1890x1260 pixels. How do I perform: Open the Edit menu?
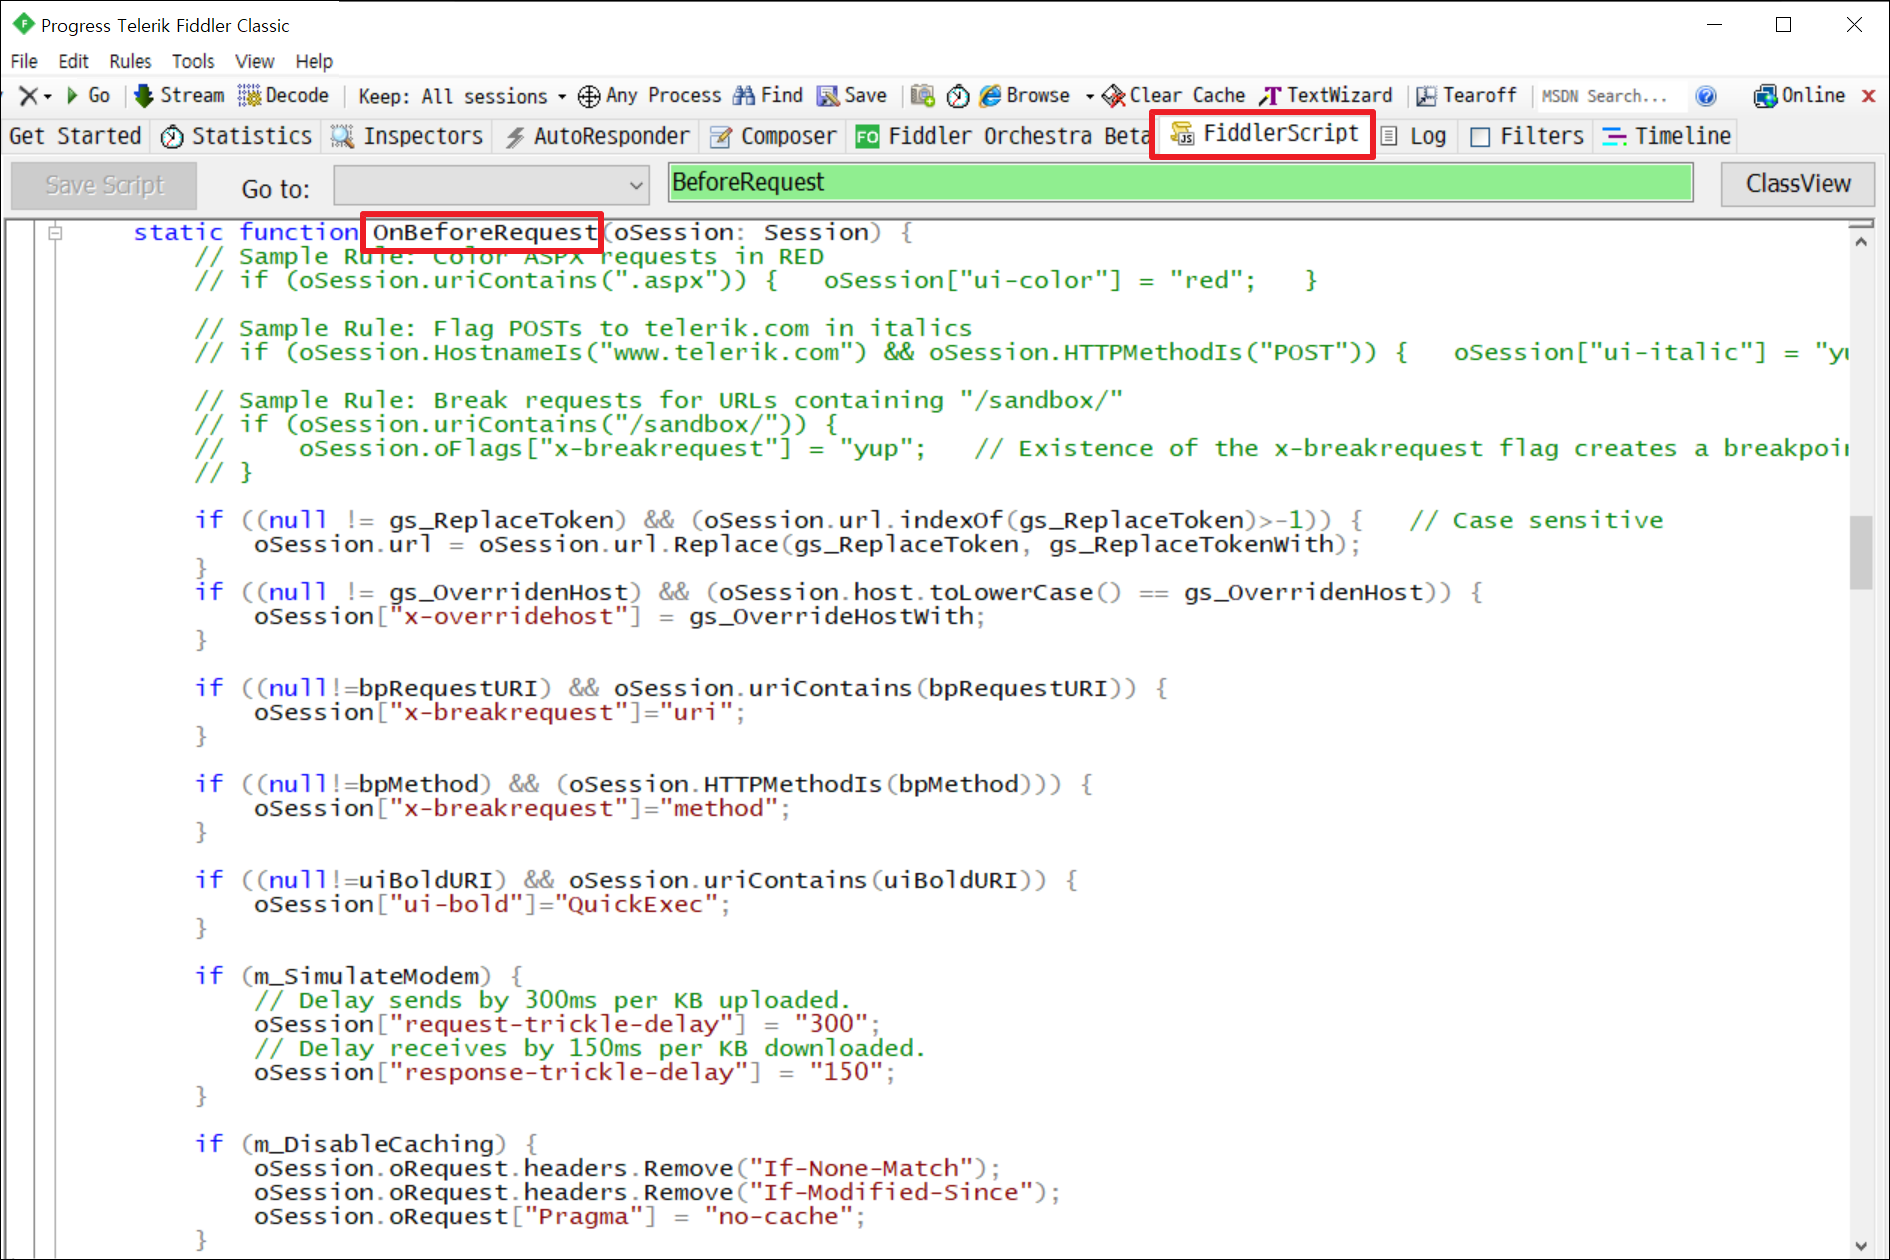point(73,61)
